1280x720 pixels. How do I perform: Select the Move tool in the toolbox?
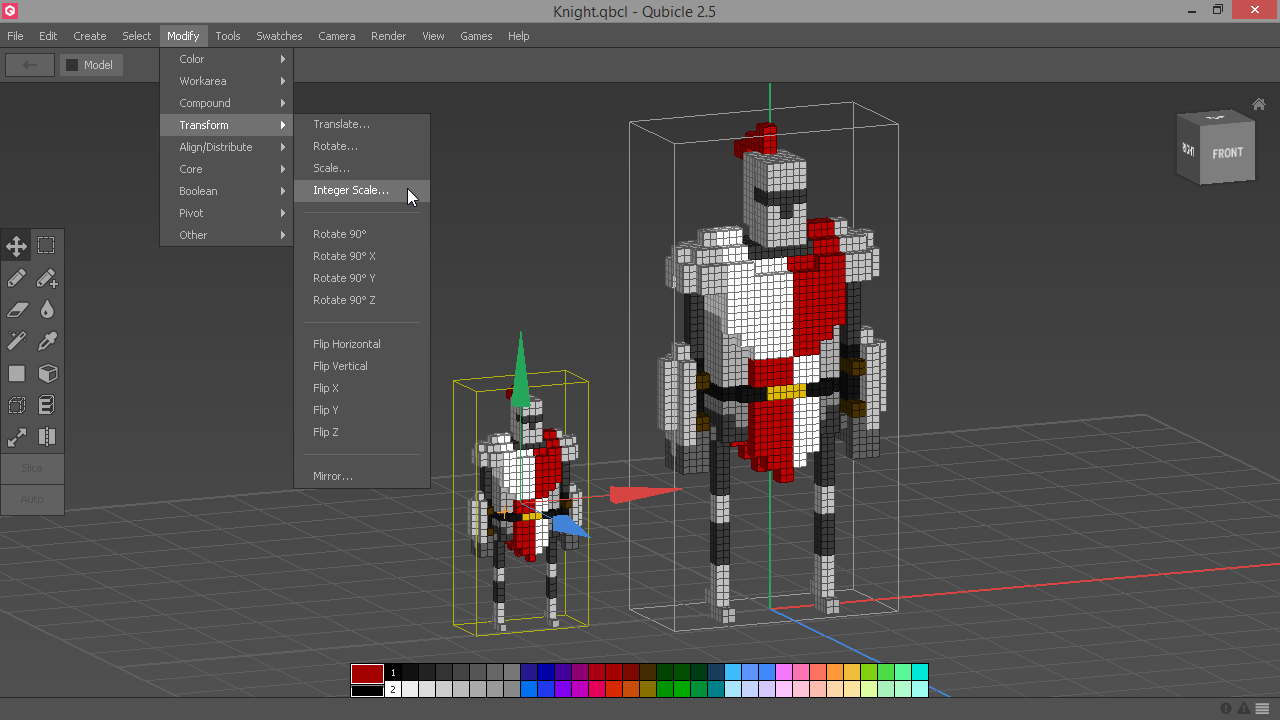17,246
